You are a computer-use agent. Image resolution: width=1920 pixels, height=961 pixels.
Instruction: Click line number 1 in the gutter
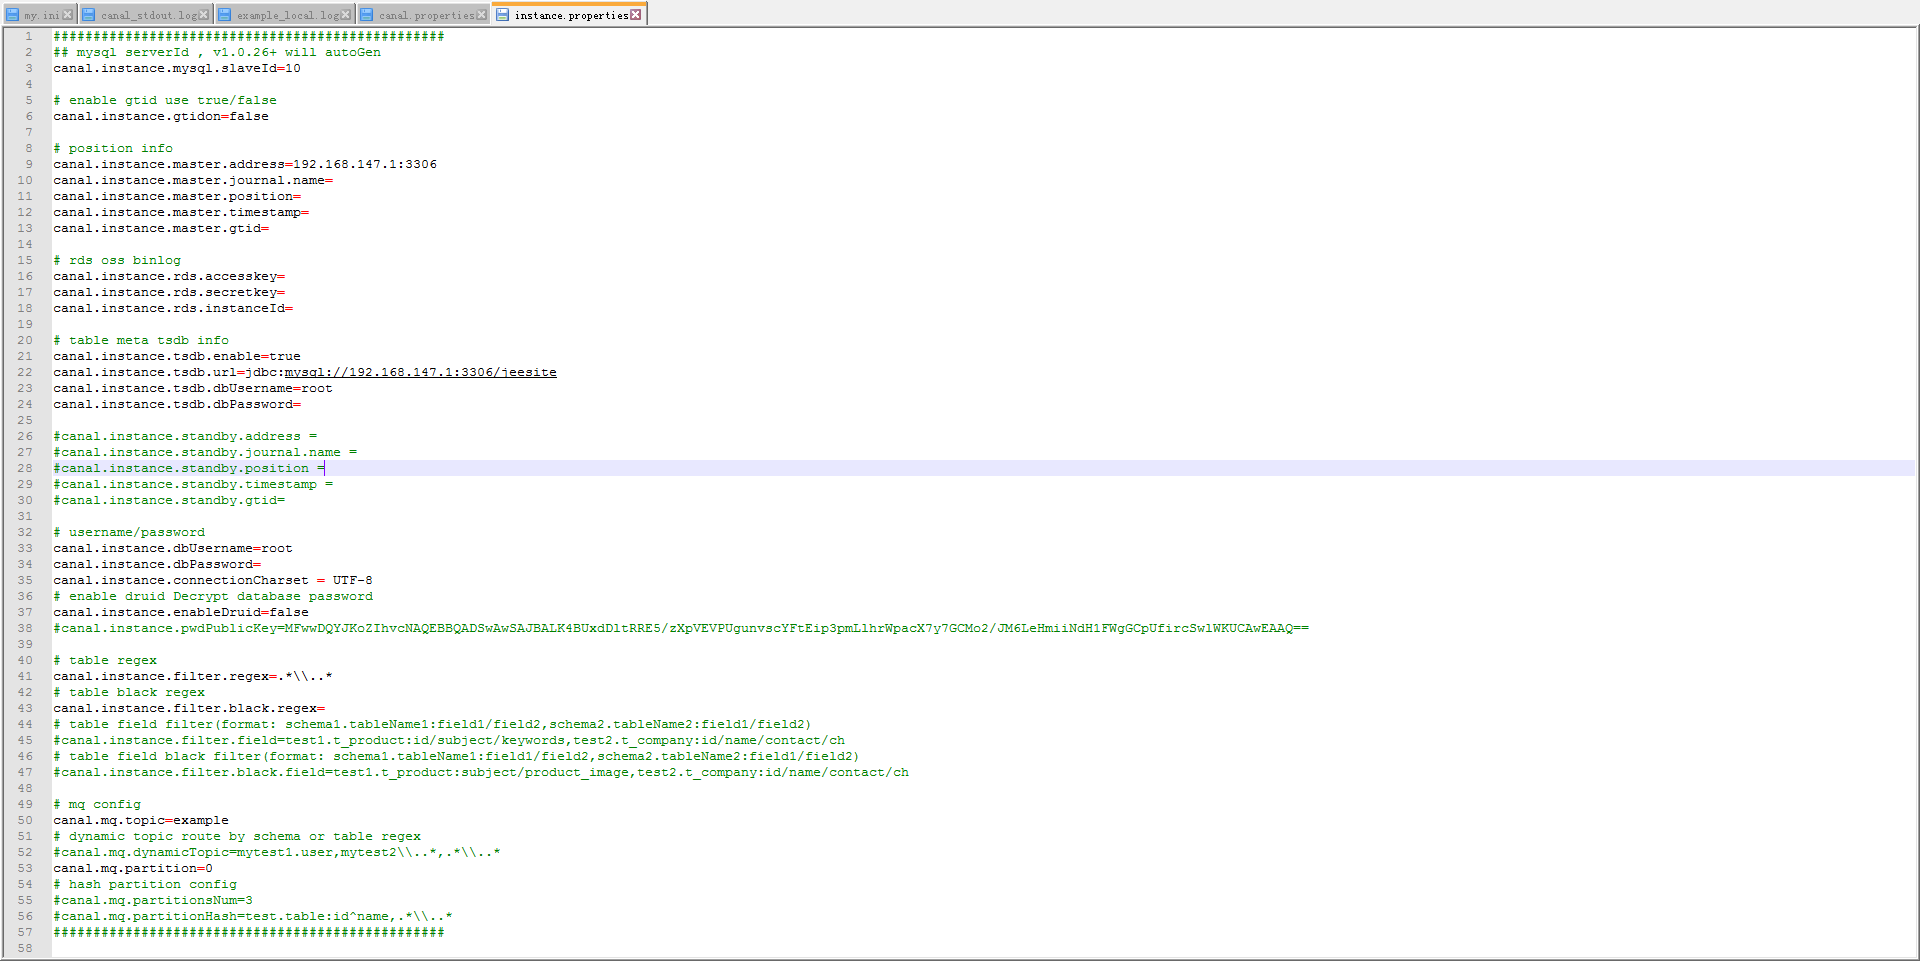pos(29,36)
